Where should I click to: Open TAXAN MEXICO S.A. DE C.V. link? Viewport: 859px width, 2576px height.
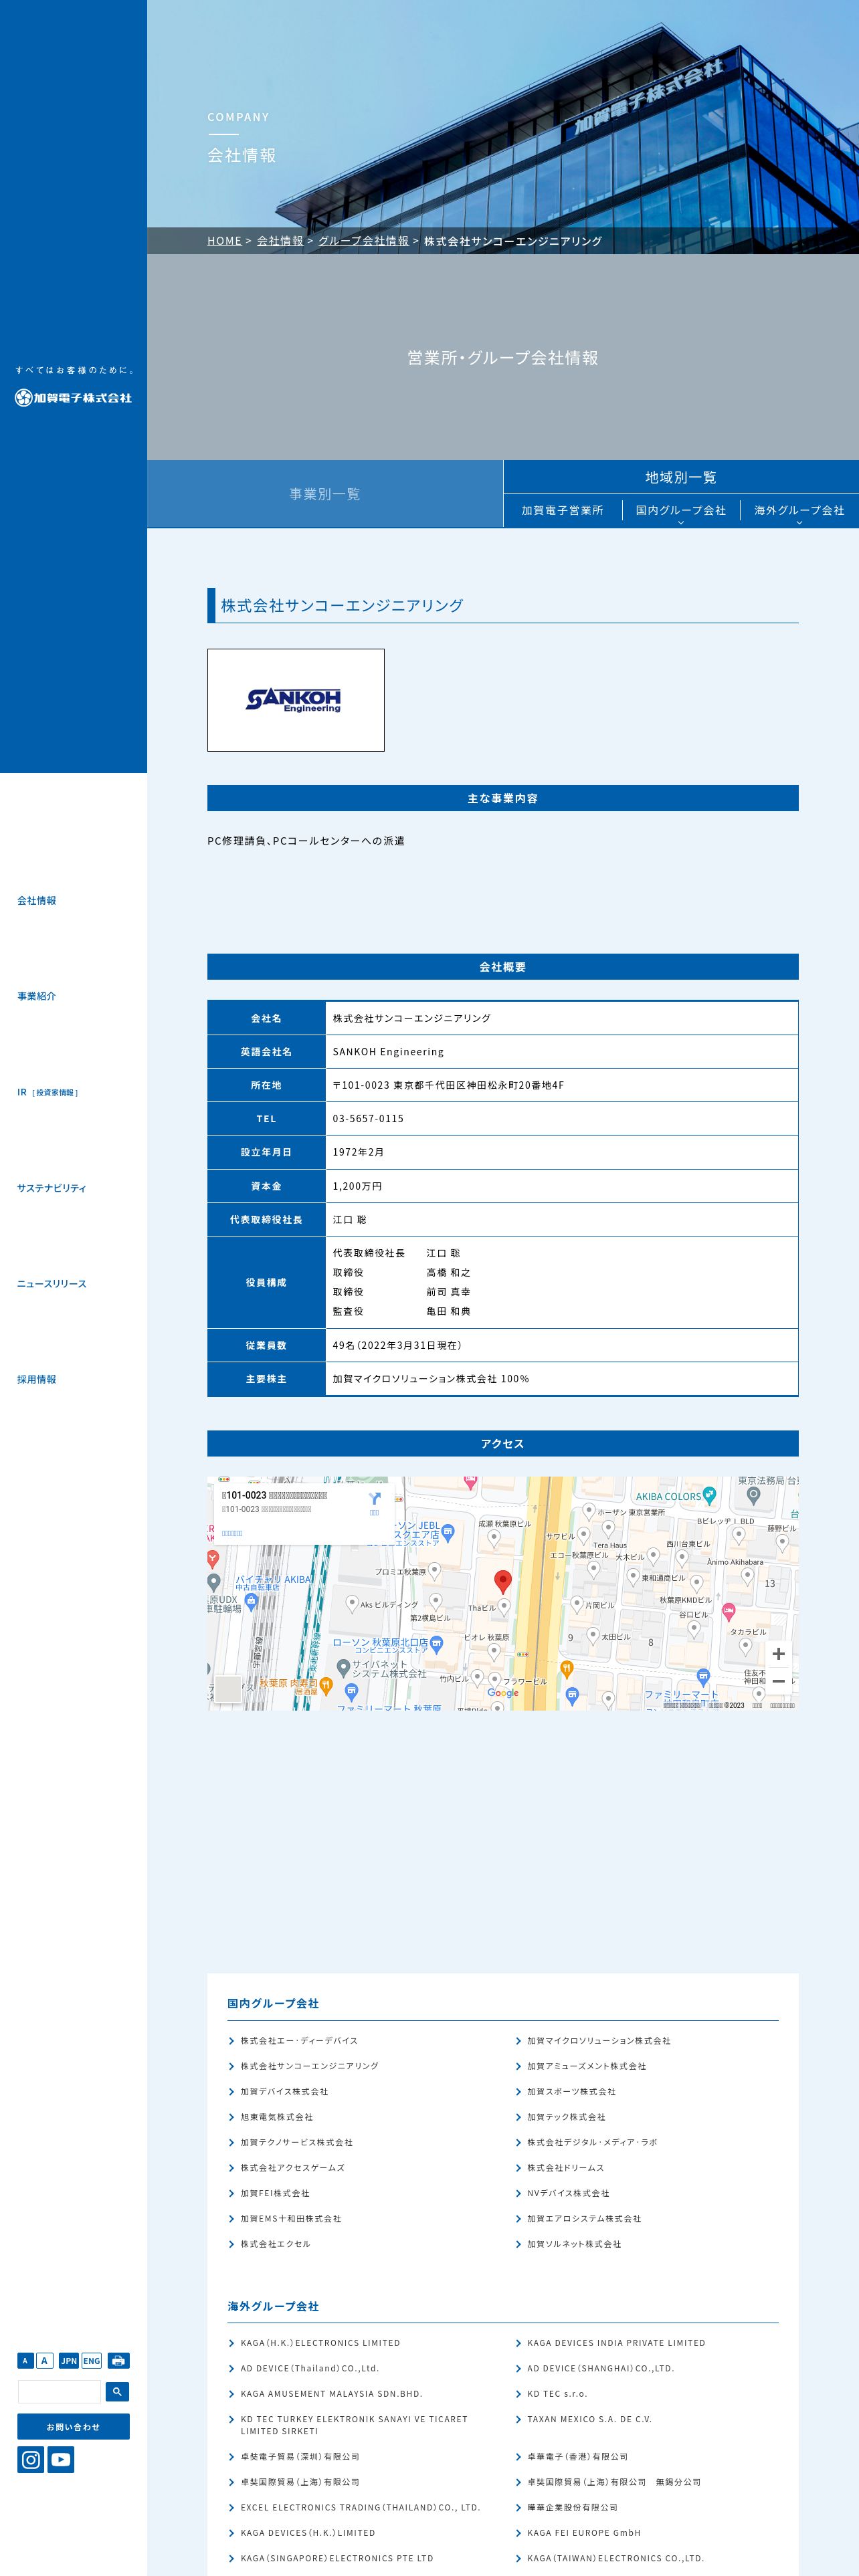click(x=589, y=2419)
